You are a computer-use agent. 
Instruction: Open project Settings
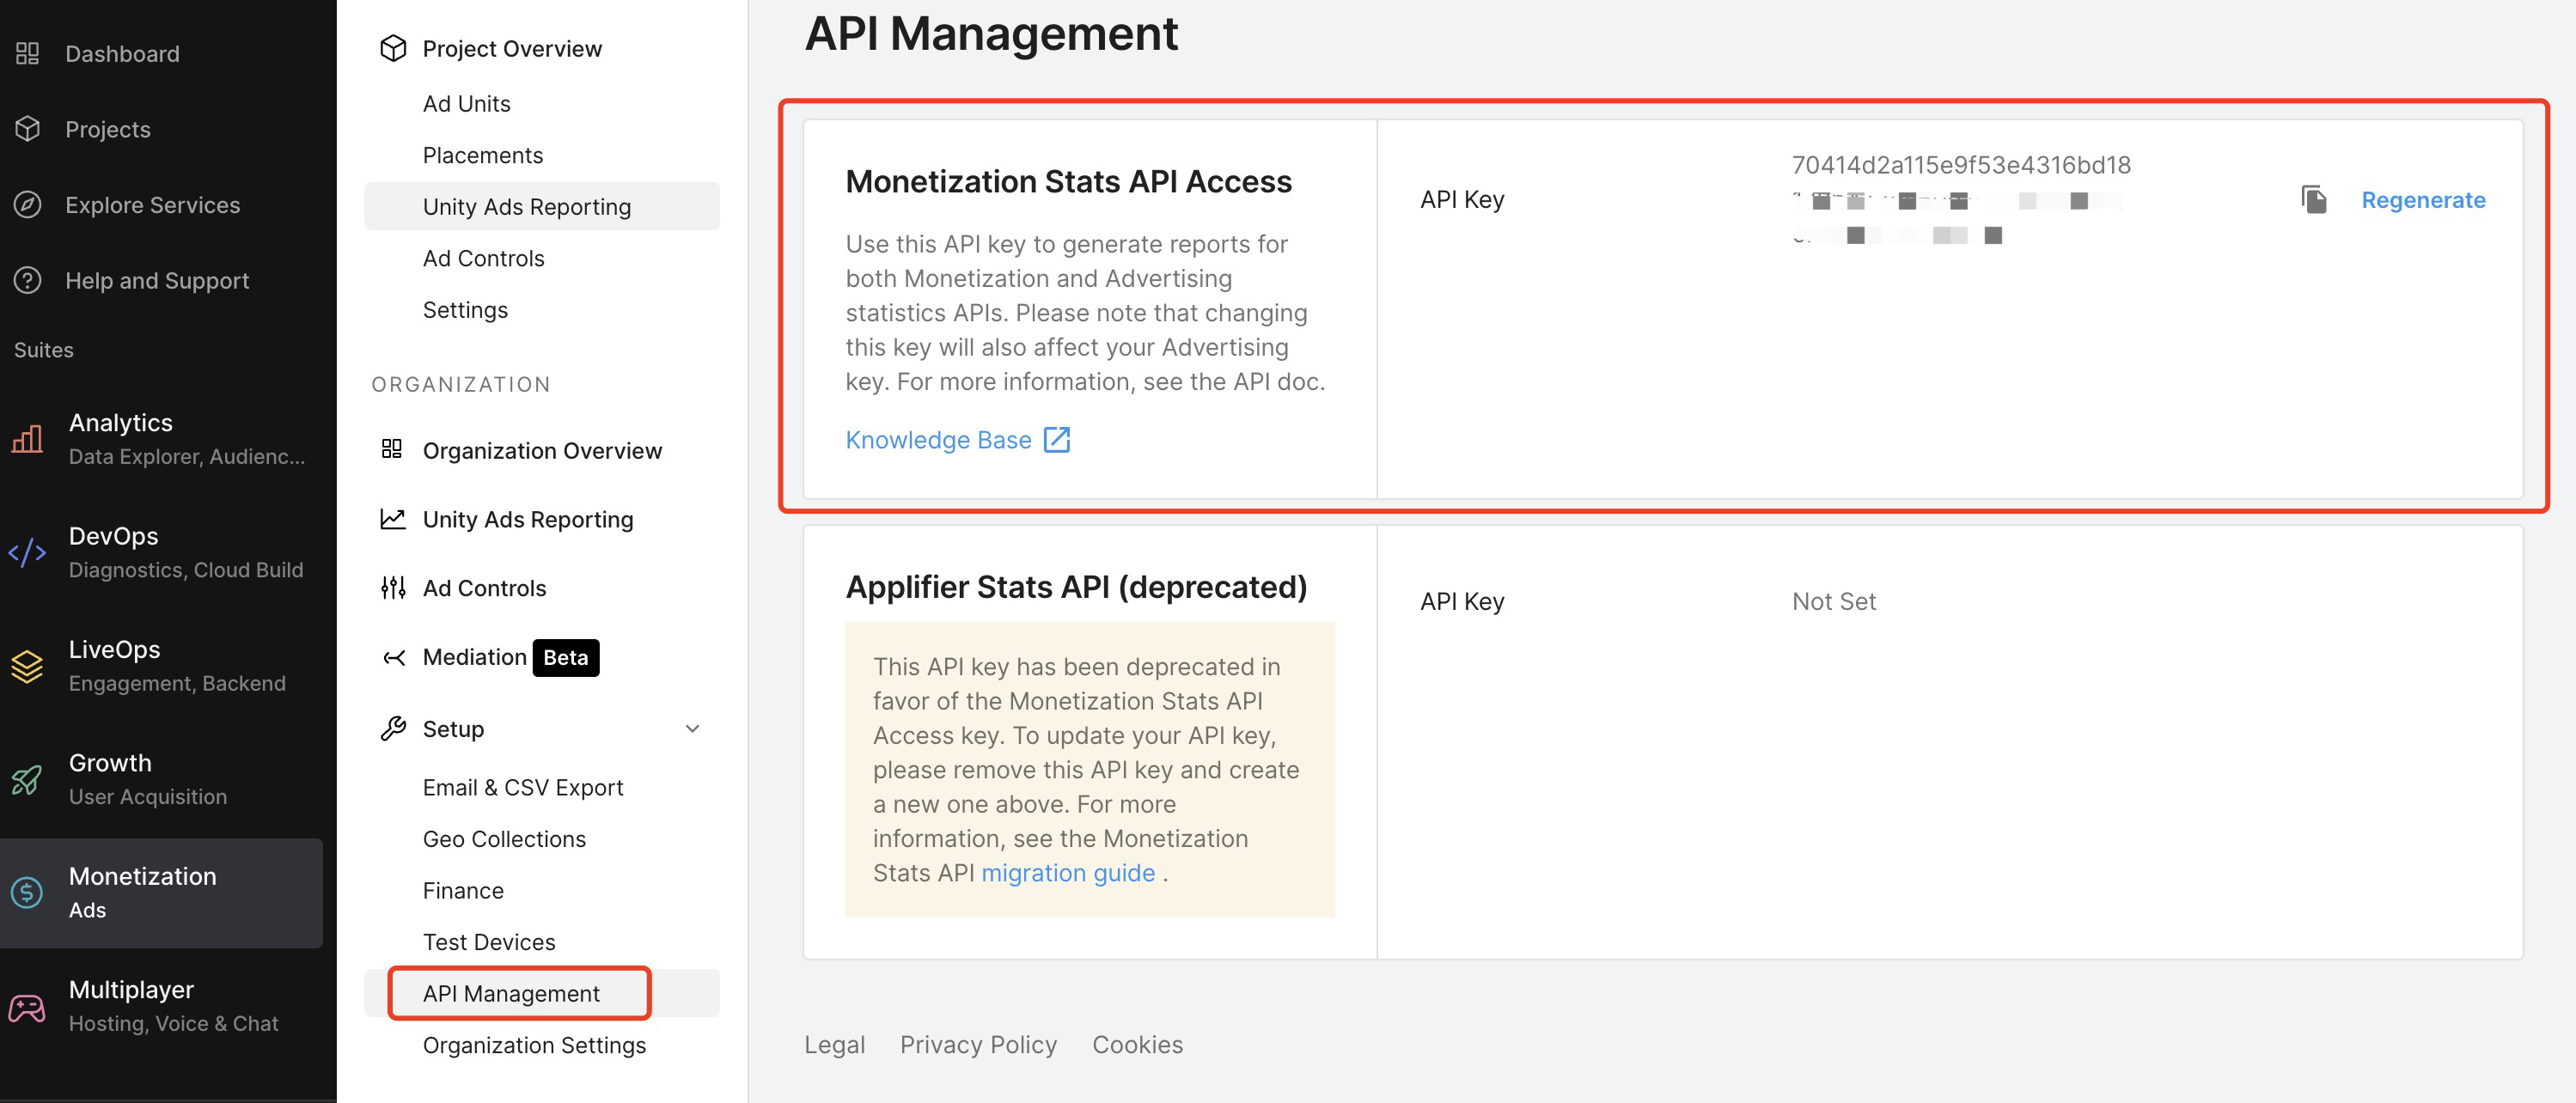(465, 309)
